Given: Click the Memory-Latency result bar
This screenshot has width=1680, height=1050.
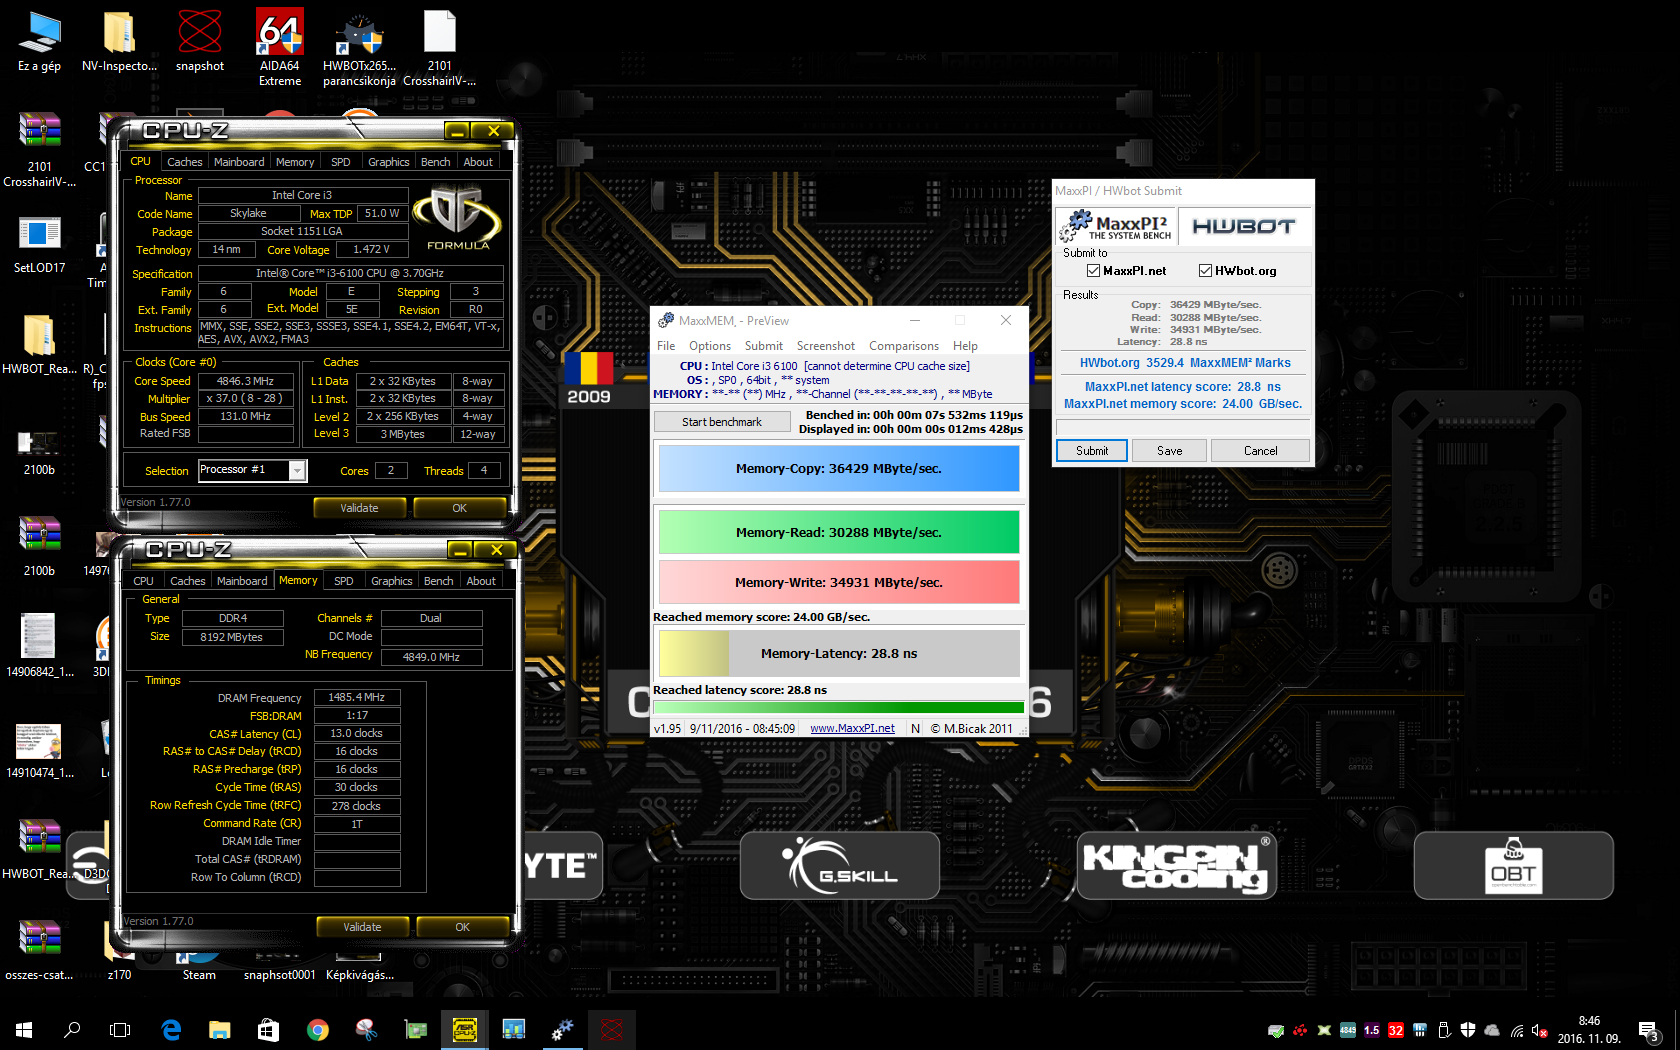Looking at the screenshot, I should 839,653.
